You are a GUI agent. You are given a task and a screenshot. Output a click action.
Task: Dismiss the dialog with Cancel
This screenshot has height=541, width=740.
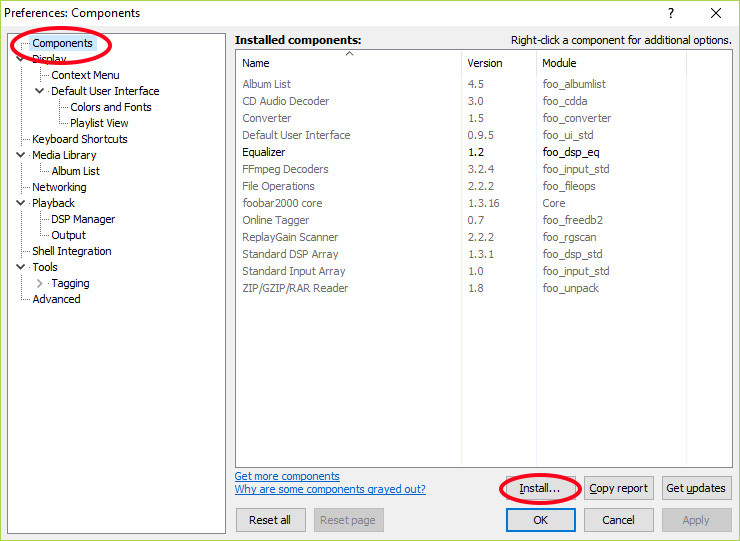(x=619, y=520)
